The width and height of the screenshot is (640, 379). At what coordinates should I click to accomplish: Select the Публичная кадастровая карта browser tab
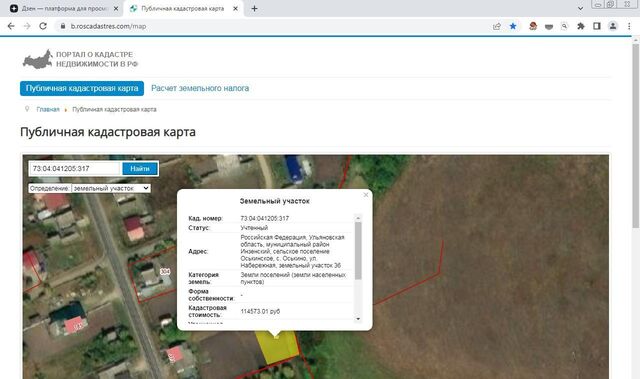184,9
